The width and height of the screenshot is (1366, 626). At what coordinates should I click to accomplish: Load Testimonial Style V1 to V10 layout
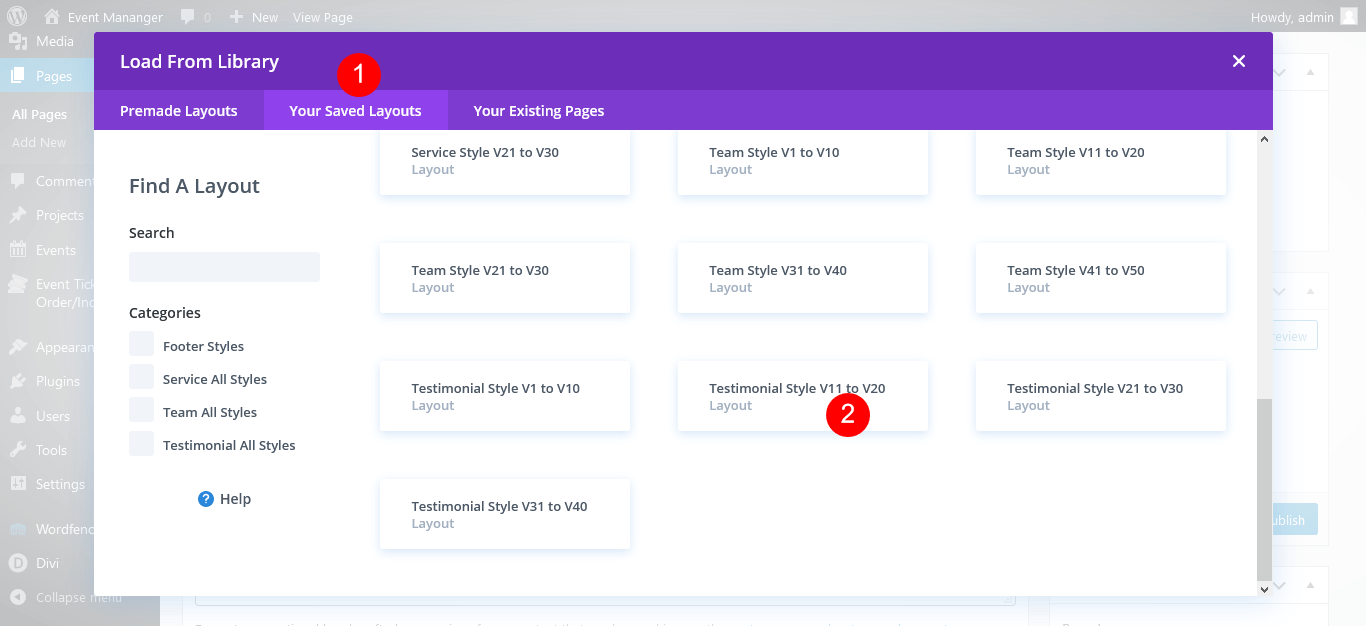pyautogui.click(x=505, y=396)
